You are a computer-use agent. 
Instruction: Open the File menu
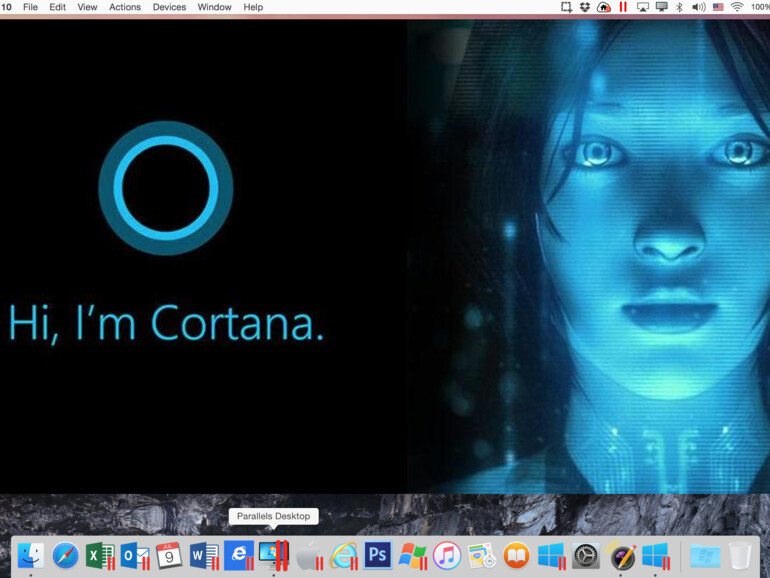click(x=30, y=7)
